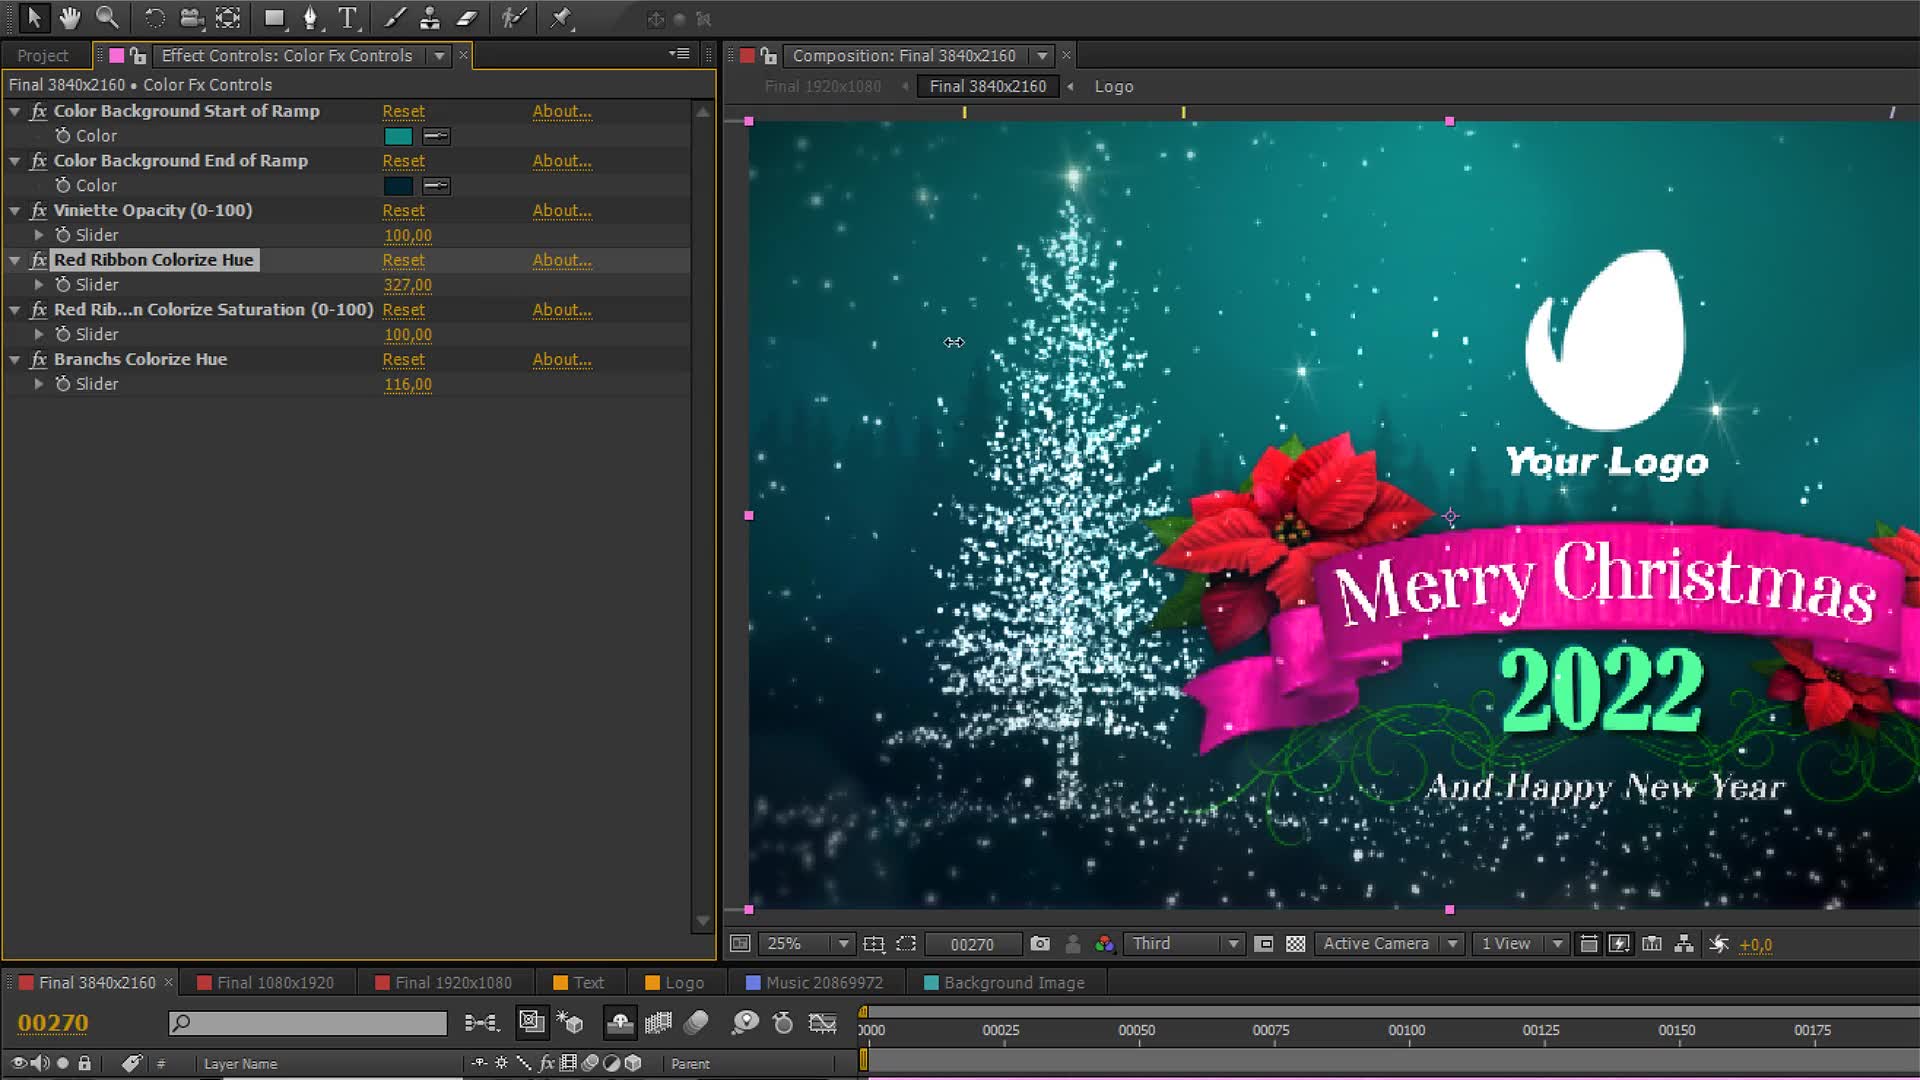Select the Zoom tool in toolbar

tap(105, 17)
